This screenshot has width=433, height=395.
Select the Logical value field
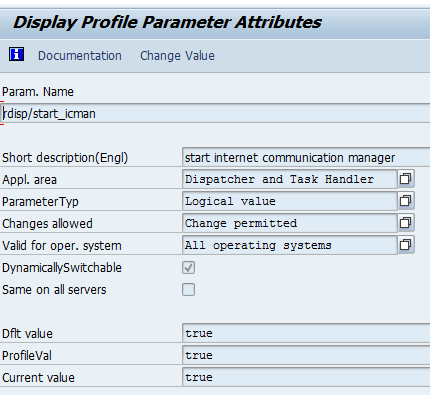click(x=290, y=201)
